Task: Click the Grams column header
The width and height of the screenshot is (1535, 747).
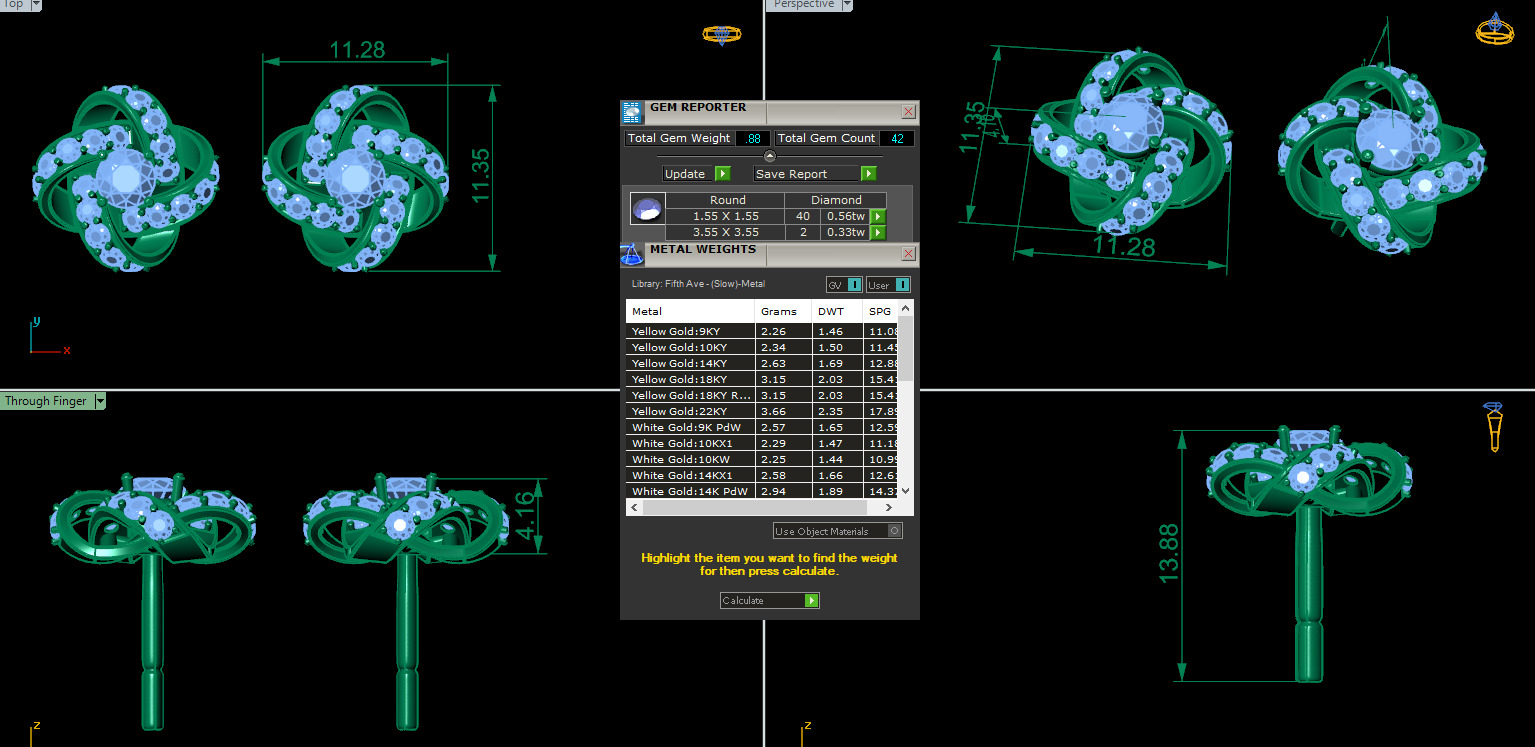Action: coord(784,311)
